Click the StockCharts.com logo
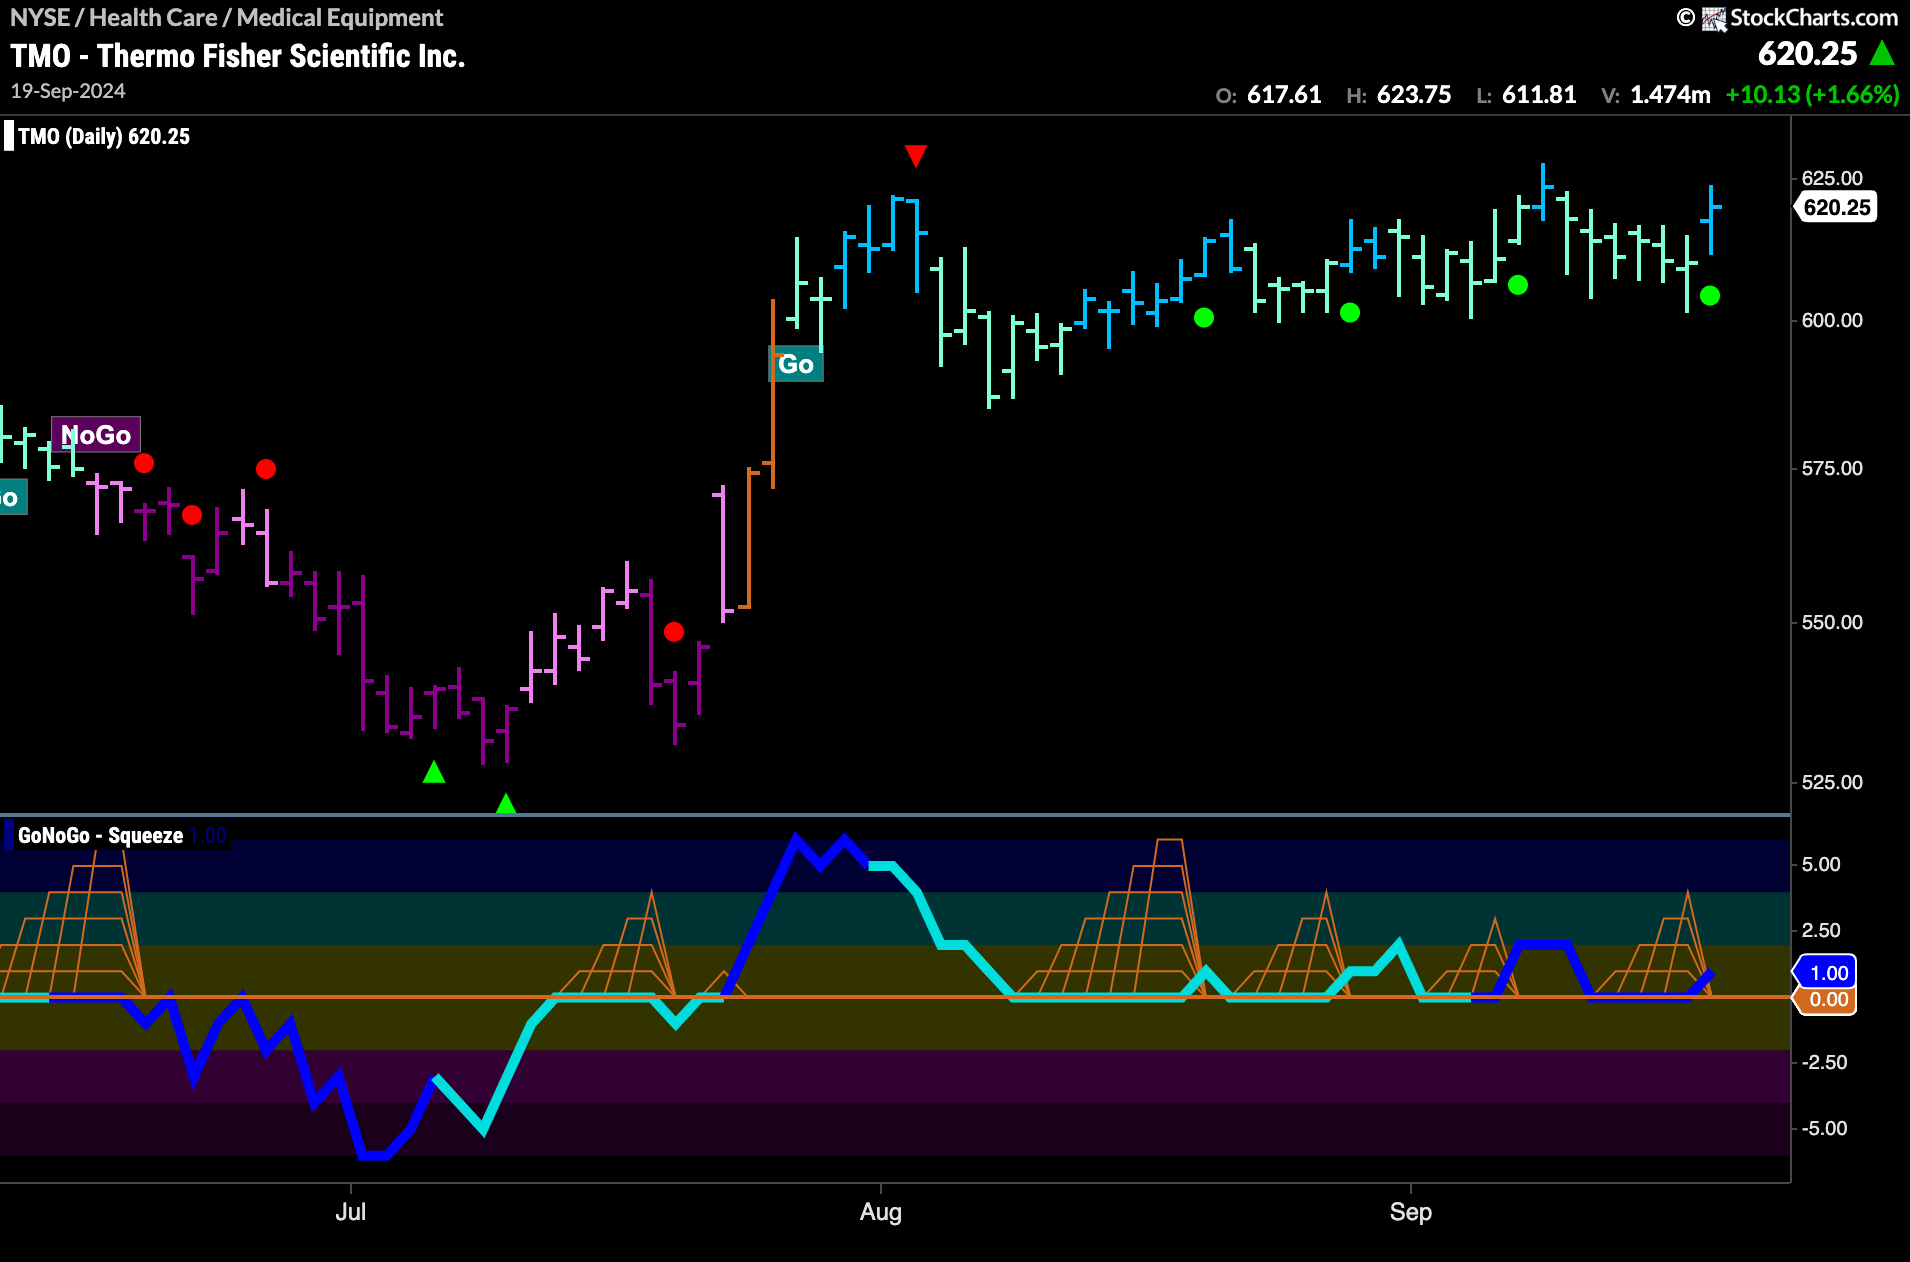This screenshot has width=1910, height=1262. pos(1788,18)
